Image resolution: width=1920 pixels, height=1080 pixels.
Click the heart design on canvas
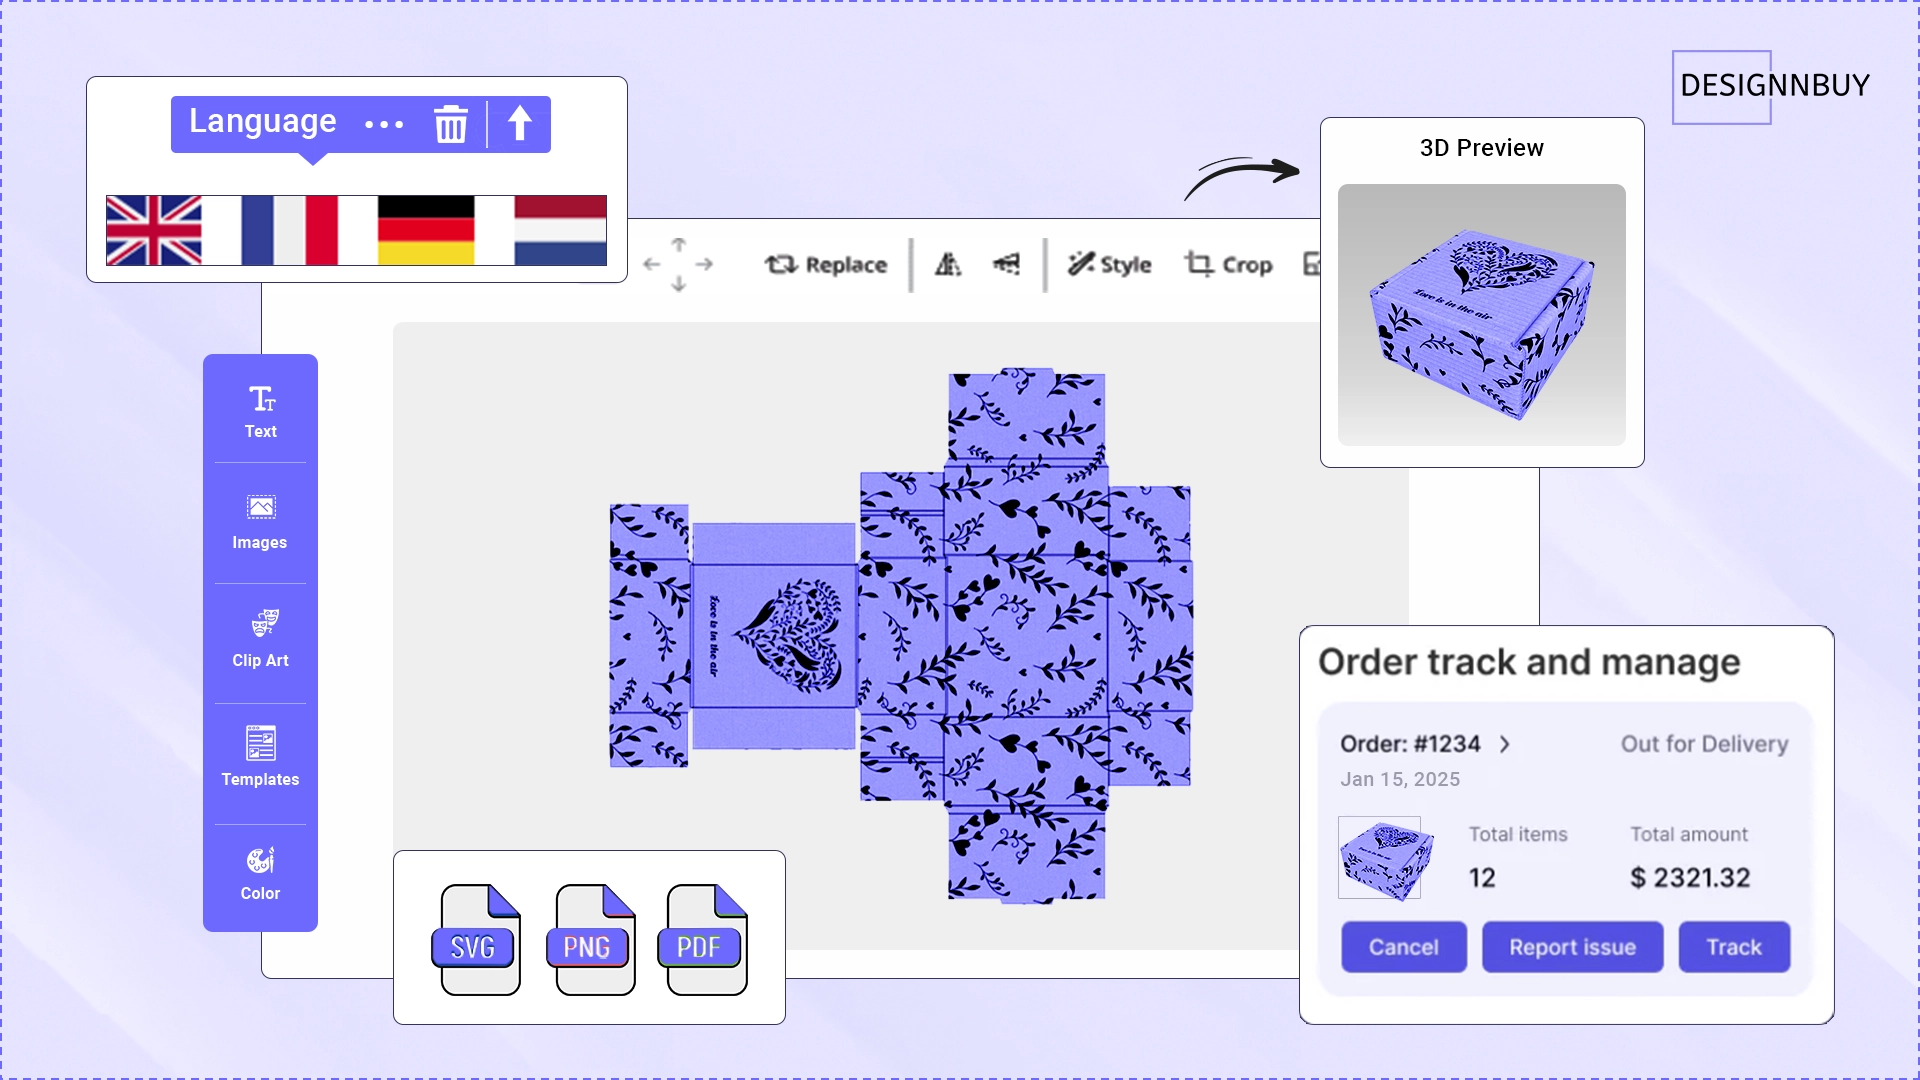click(x=789, y=636)
